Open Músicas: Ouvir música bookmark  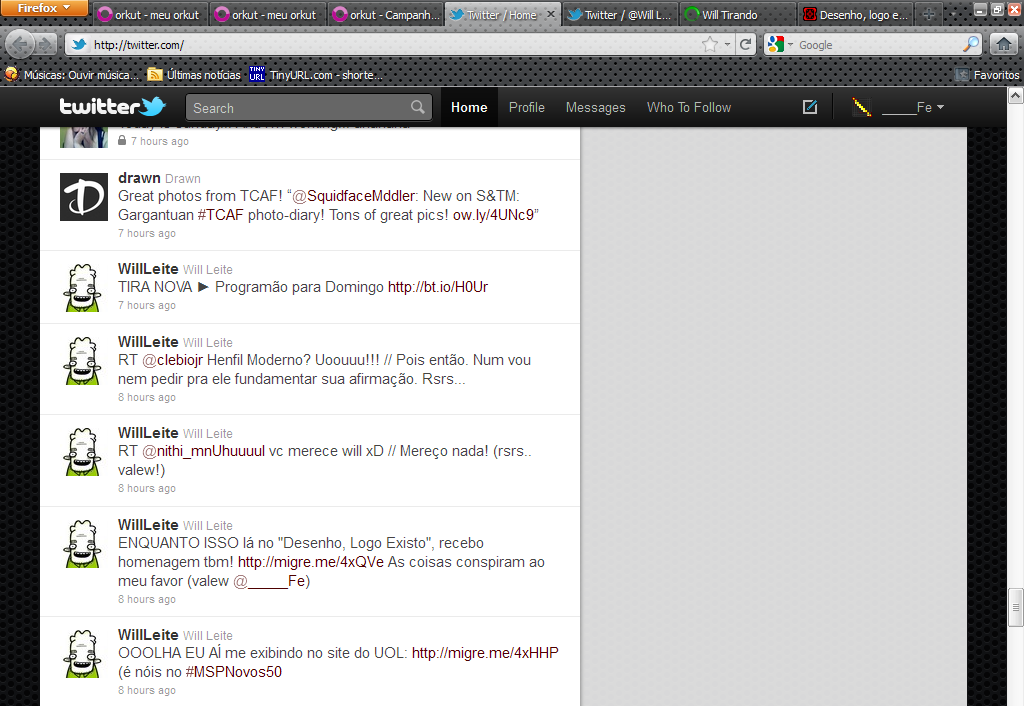tap(72, 75)
